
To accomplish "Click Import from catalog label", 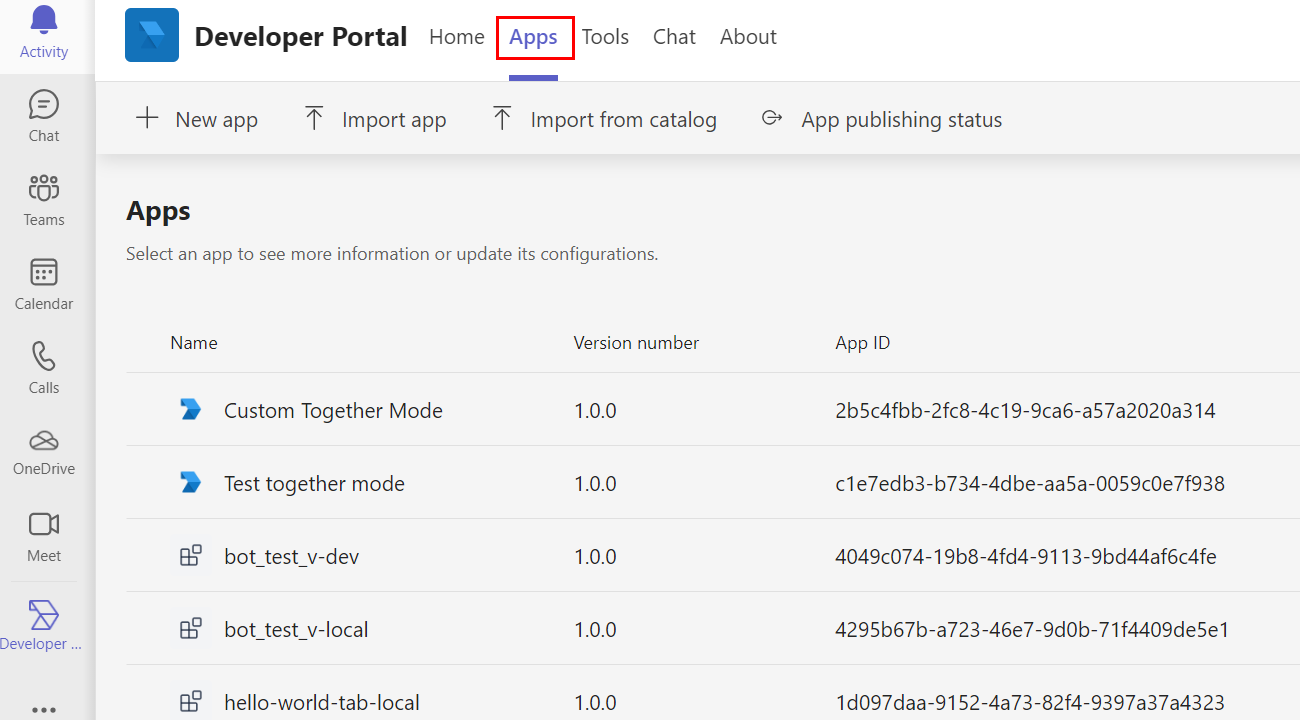I will click(x=623, y=120).
